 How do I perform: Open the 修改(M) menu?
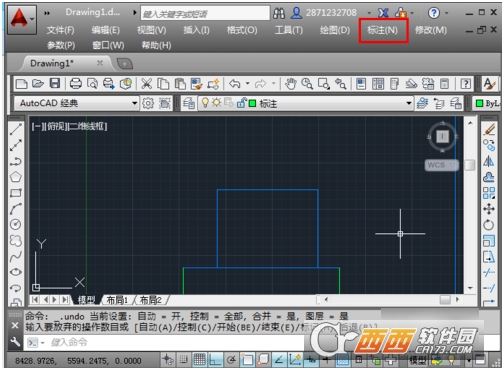431,30
